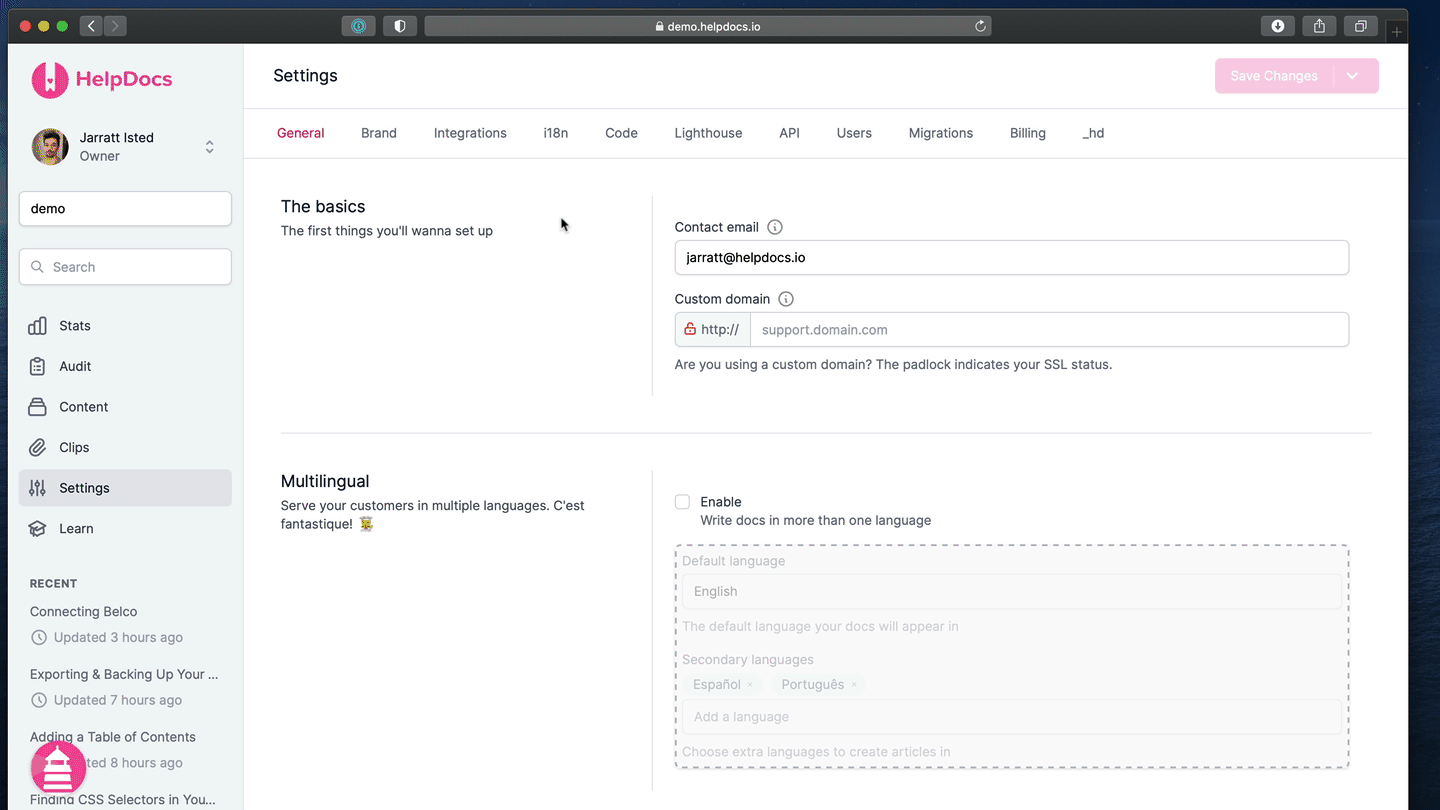Switch to the General tab

pyautogui.click(x=301, y=133)
